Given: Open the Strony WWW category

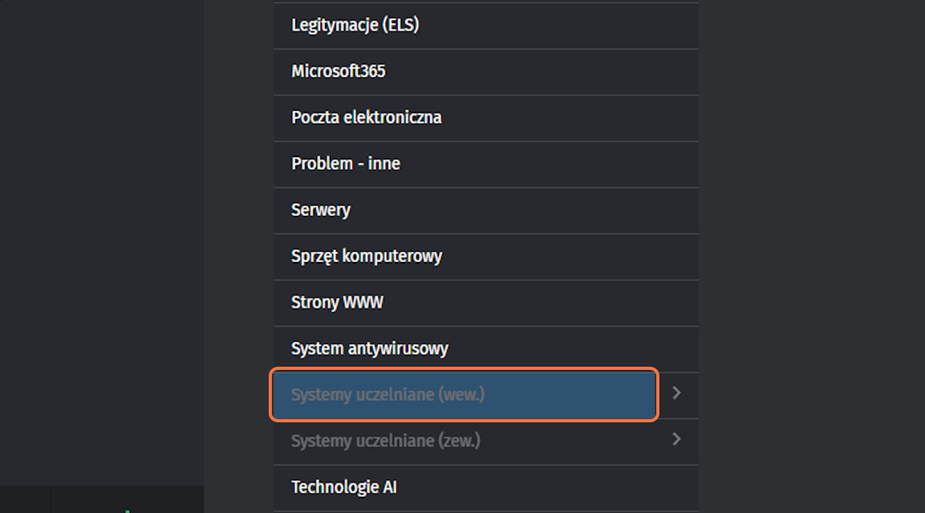Looking at the screenshot, I should pyautogui.click(x=337, y=302).
